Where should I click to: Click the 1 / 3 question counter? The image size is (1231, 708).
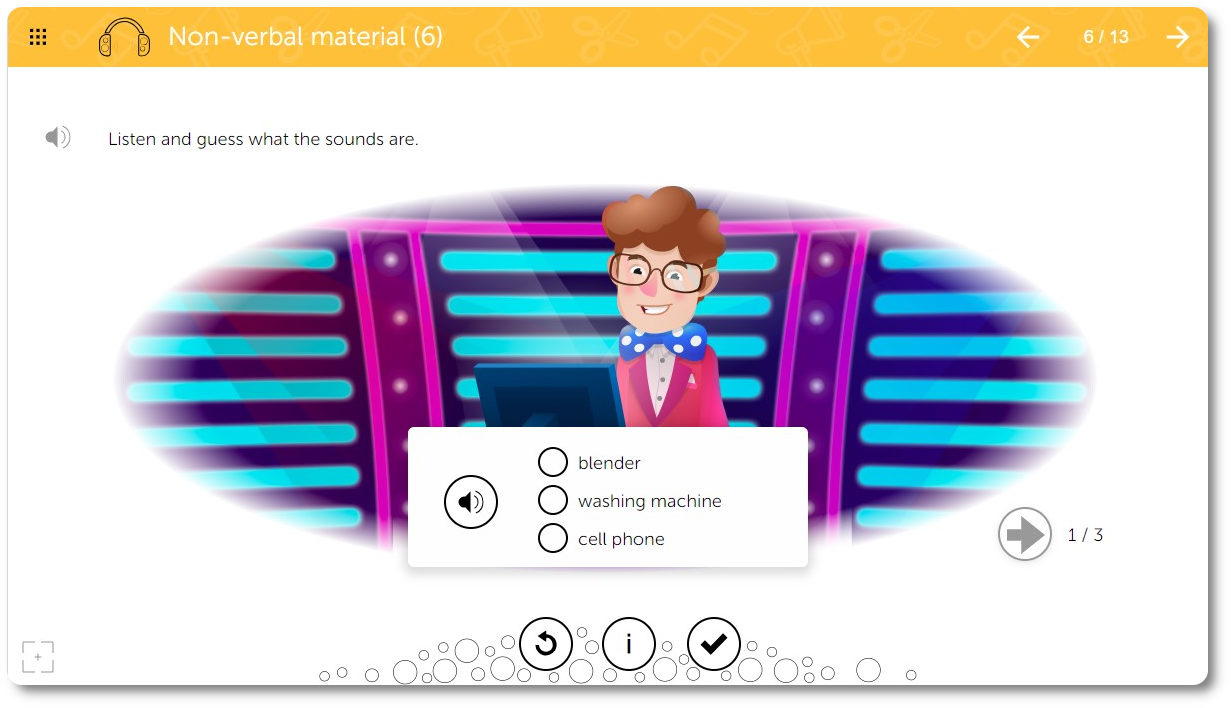1085,535
